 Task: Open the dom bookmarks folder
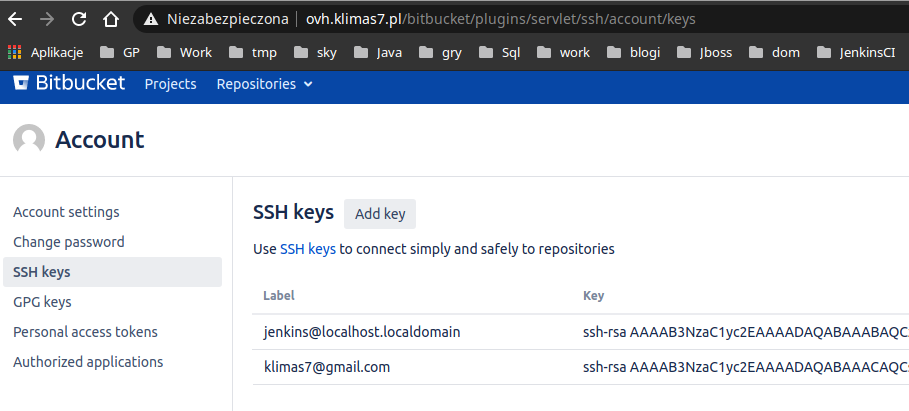click(775, 53)
